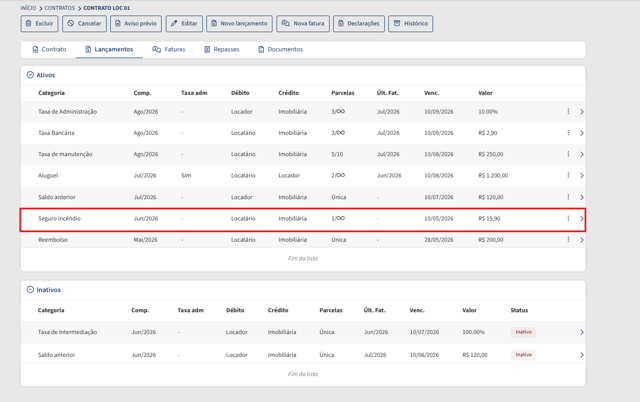Expand Taxa de Intermediação row chevron
Viewport: 640px width, 402px height.
[582, 332]
